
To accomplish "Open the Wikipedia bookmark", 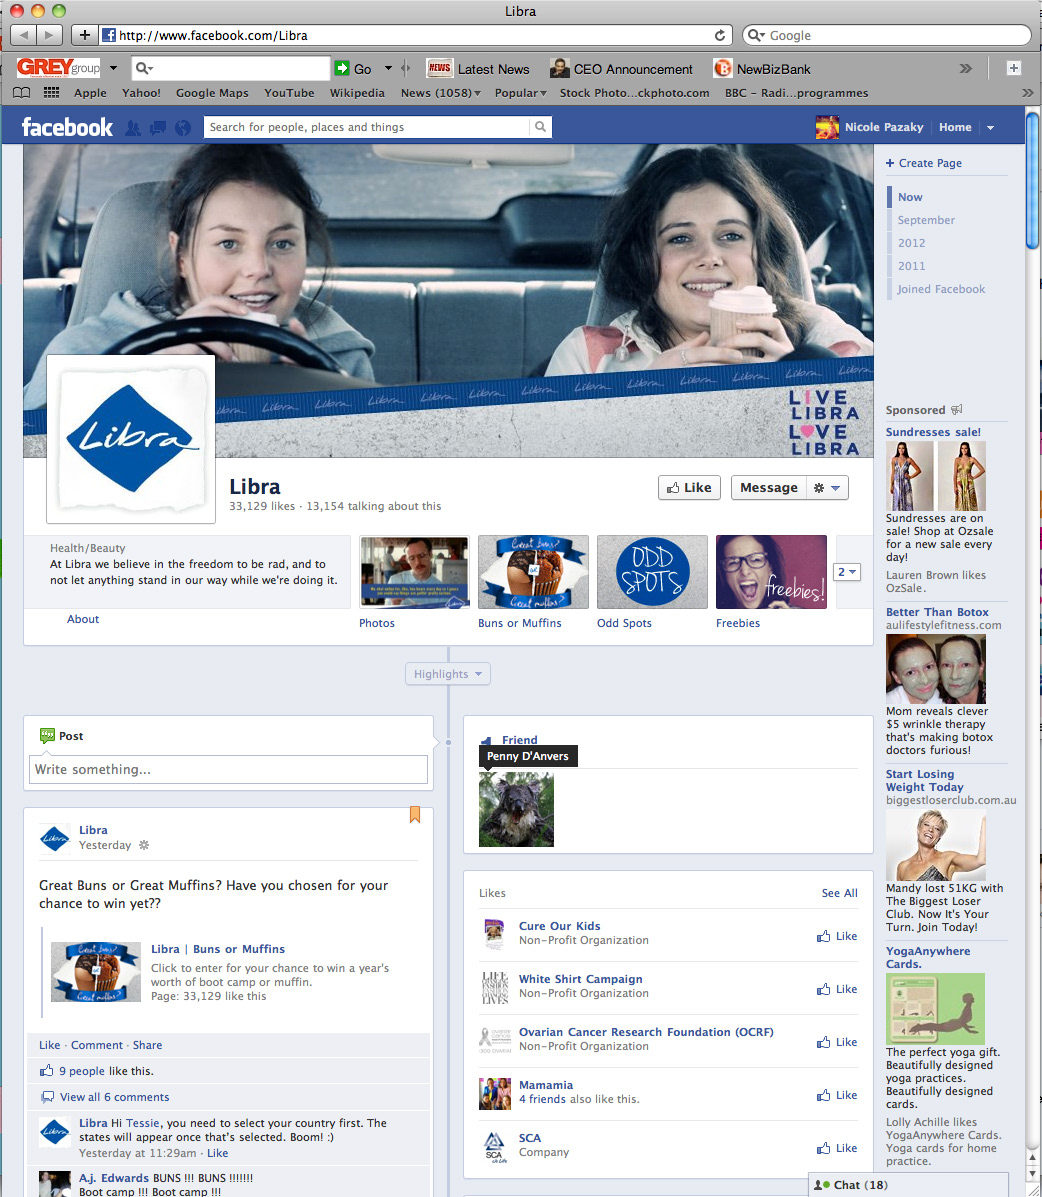I will click(x=357, y=92).
